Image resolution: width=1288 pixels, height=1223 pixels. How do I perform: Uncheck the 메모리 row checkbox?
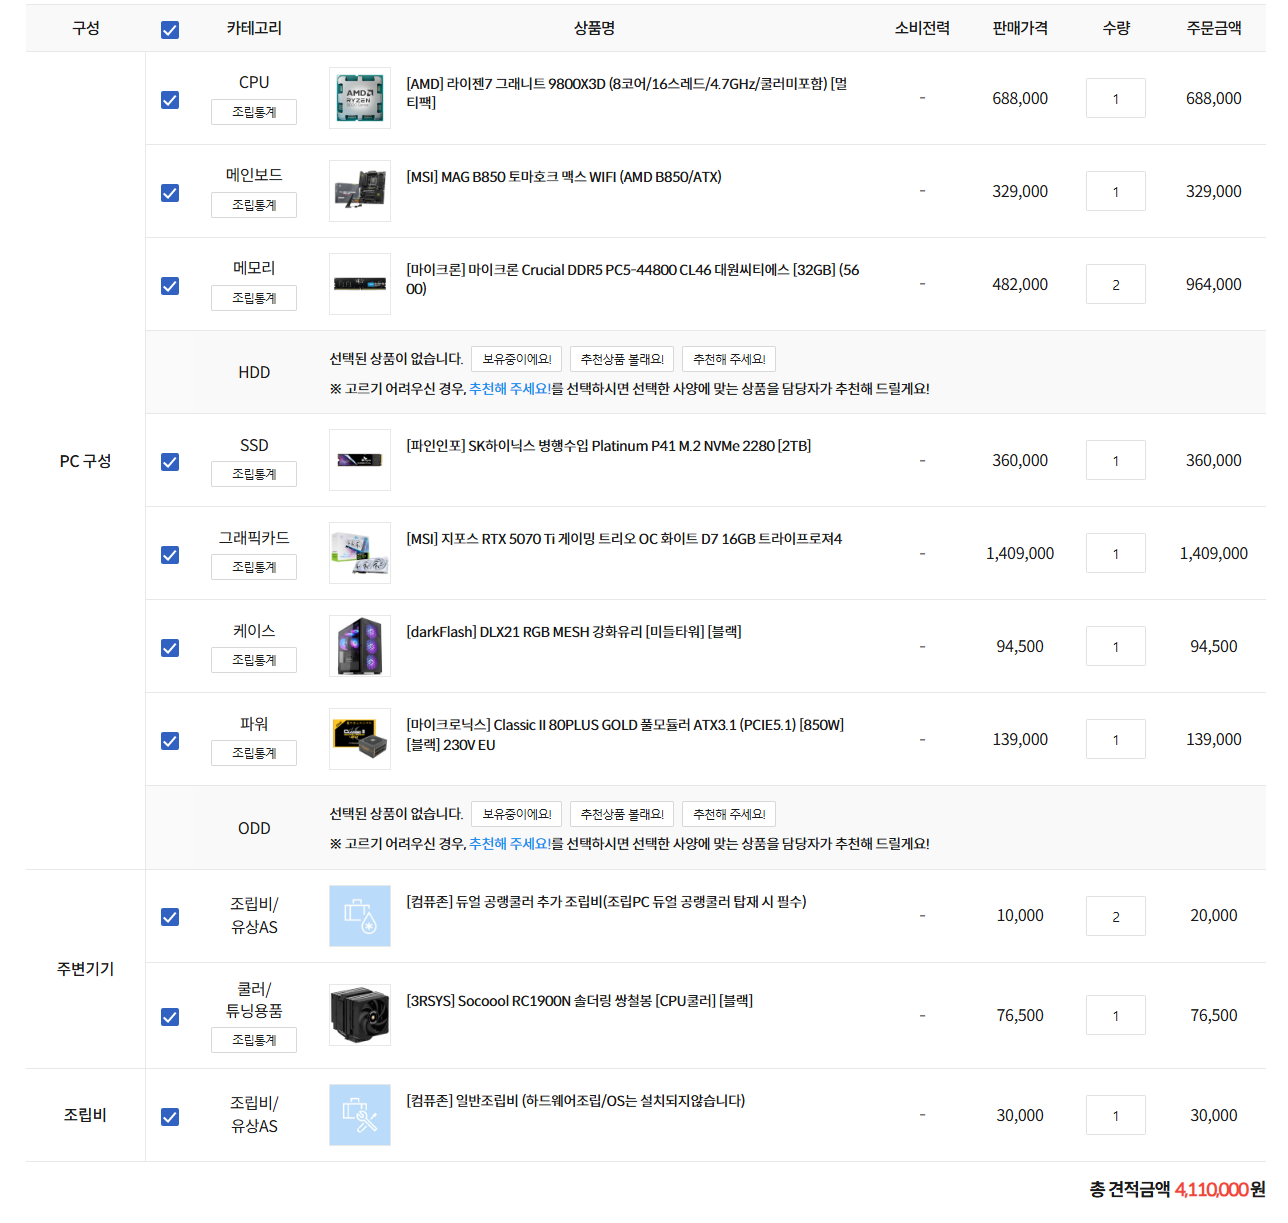pos(170,286)
